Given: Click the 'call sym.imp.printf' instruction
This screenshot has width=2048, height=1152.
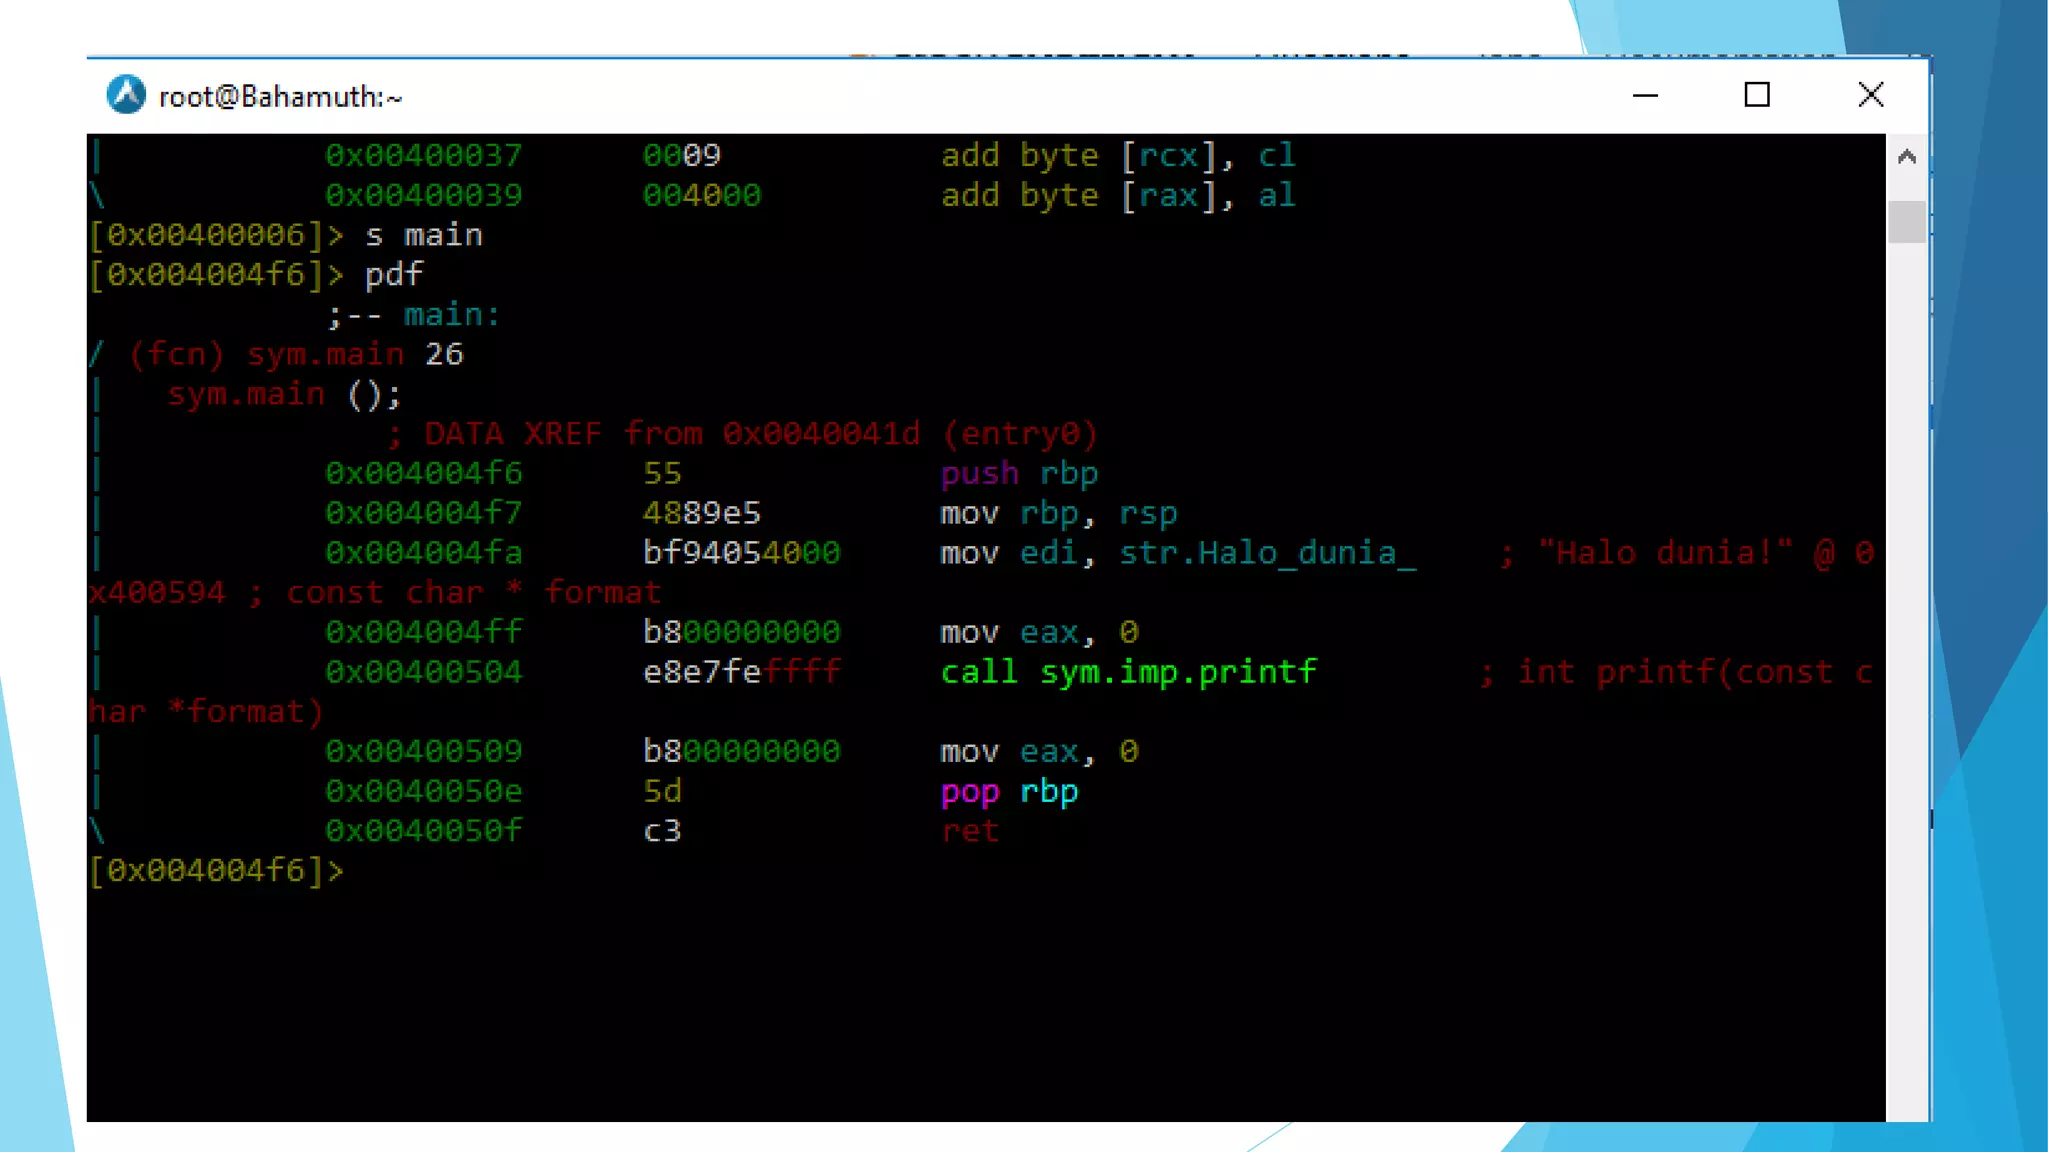Looking at the screenshot, I should pos(1128,672).
